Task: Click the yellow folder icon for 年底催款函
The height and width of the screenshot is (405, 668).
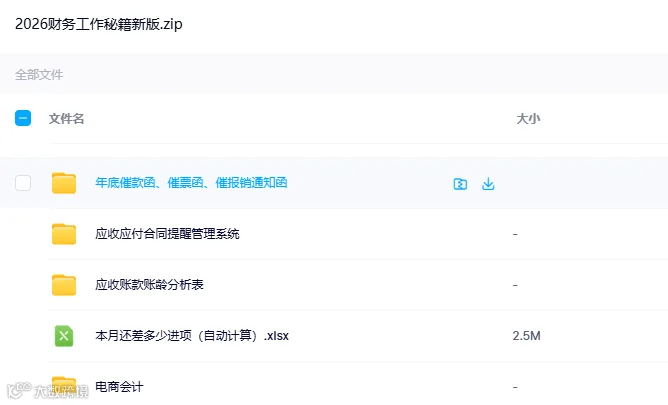Action: (64, 183)
